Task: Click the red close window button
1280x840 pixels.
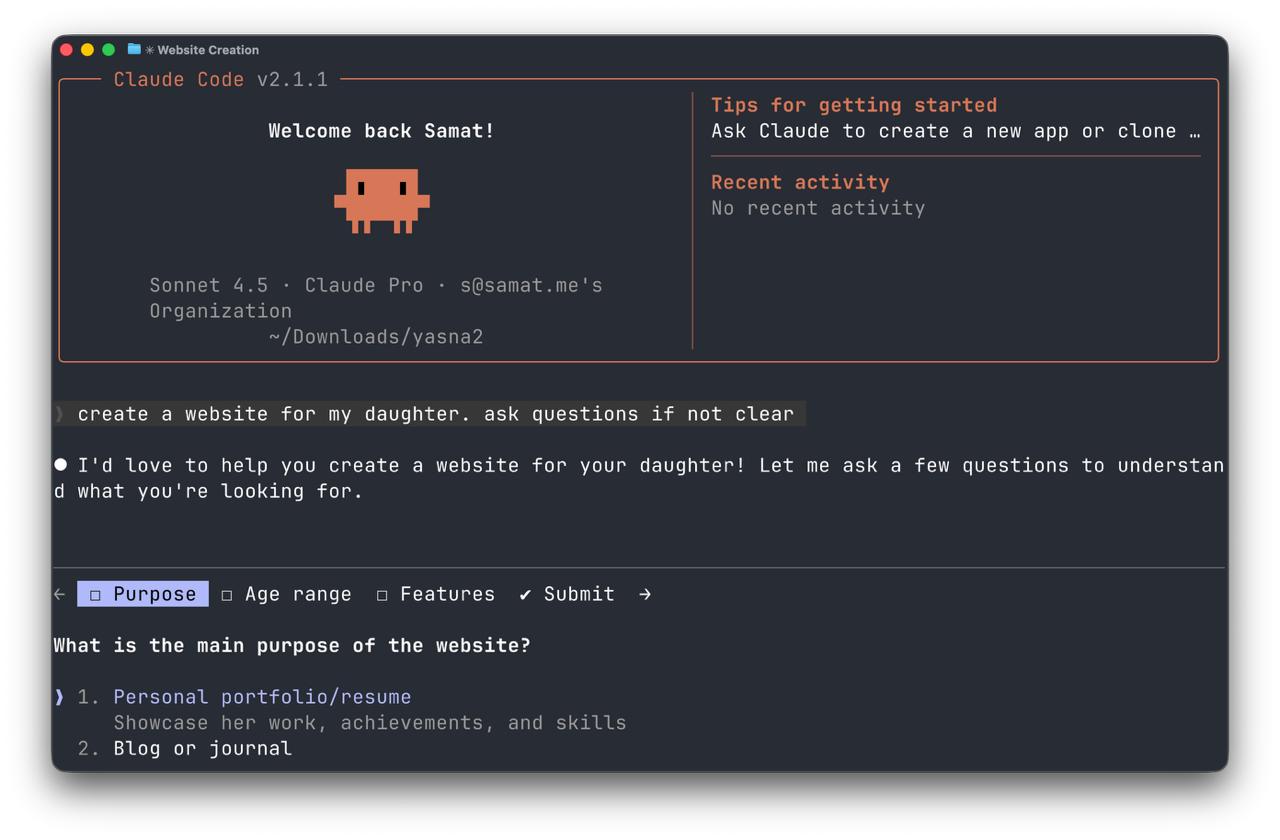Action: [x=67, y=49]
